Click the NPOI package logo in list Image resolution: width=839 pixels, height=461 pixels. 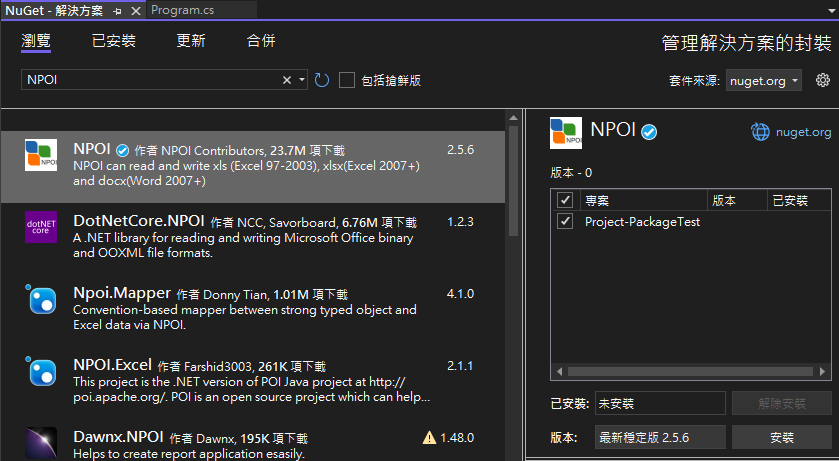coord(41,155)
